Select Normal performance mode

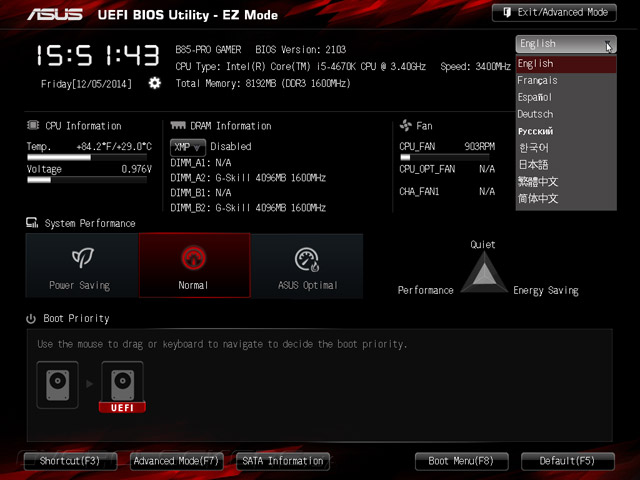195,265
